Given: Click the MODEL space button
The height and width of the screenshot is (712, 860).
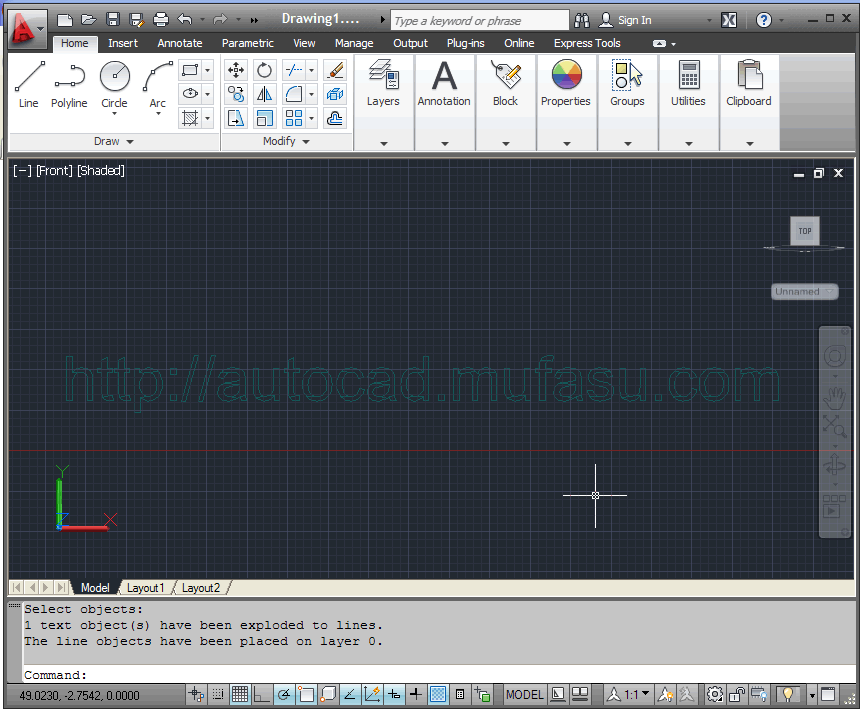Looking at the screenshot, I should click(x=524, y=695).
